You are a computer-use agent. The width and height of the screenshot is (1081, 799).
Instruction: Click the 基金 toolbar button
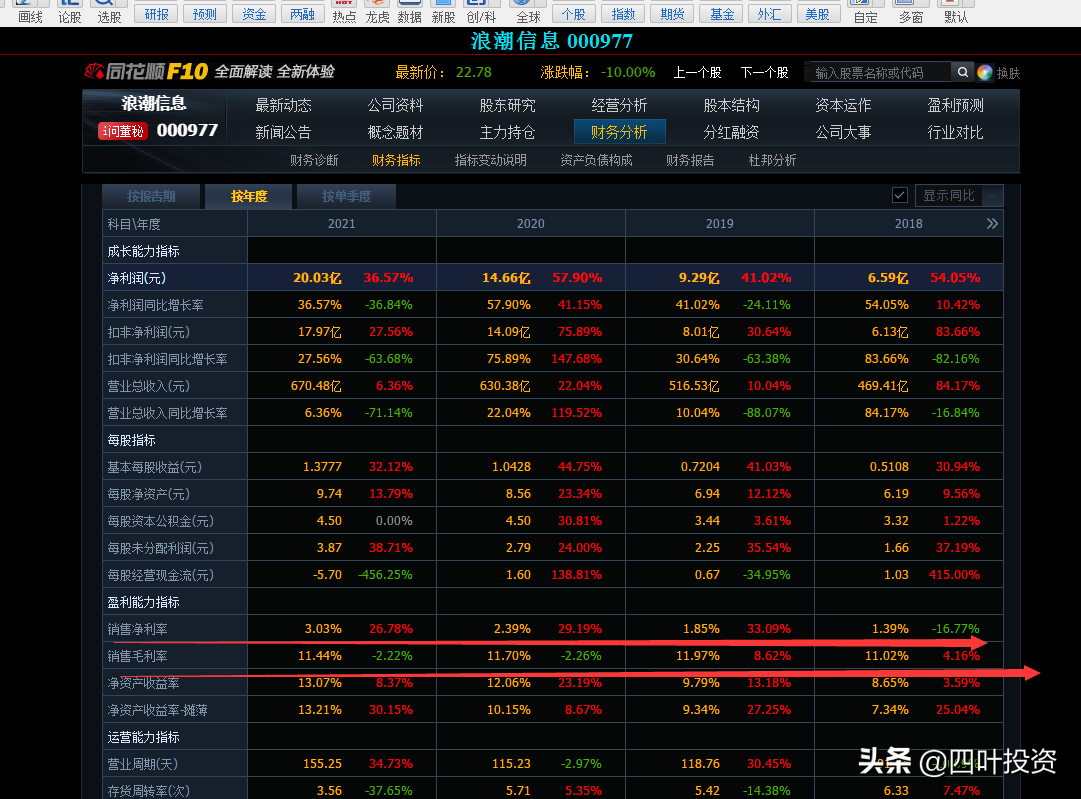point(722,14)
